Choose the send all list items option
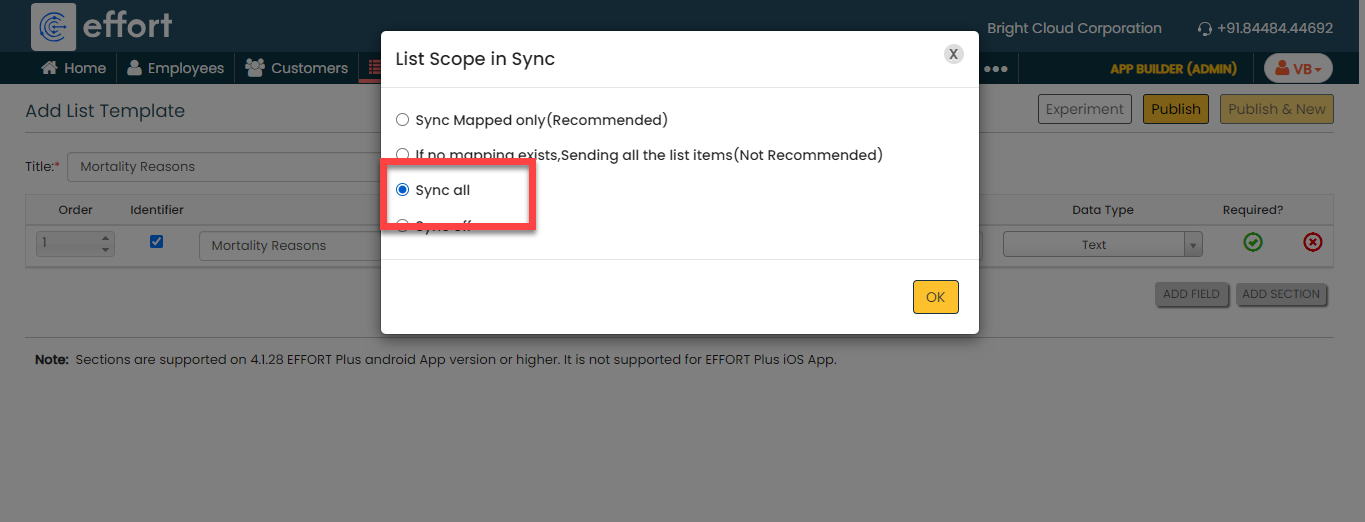Screen dimensions: 1365x522 point(403,155)
